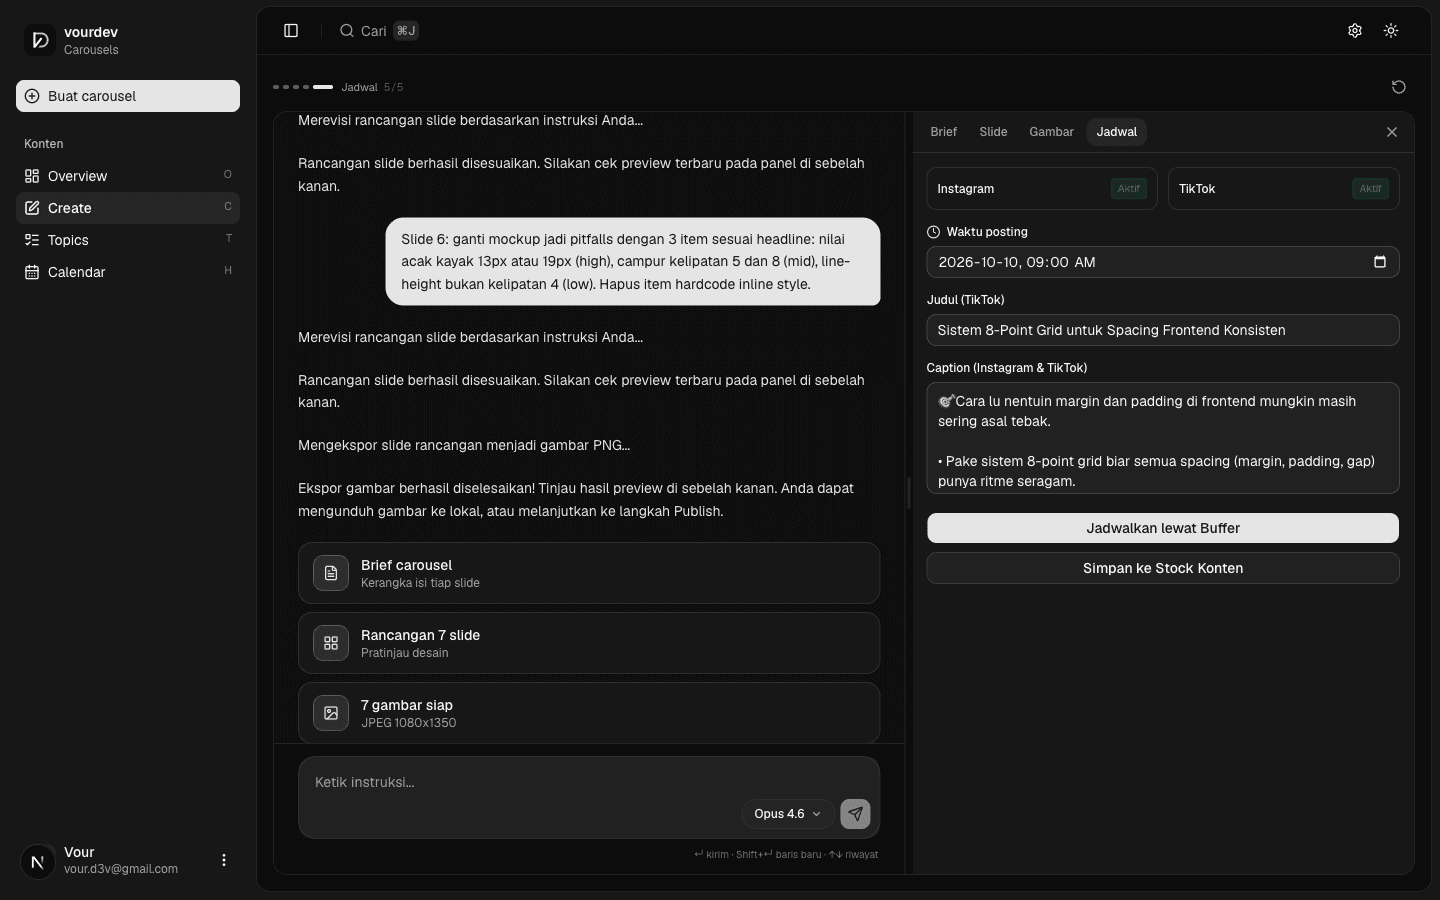Image resolution: width=1440 pixels, height=900 pixels.
Task: Click the vourdev logo icon
Action: tap(39, 40)
